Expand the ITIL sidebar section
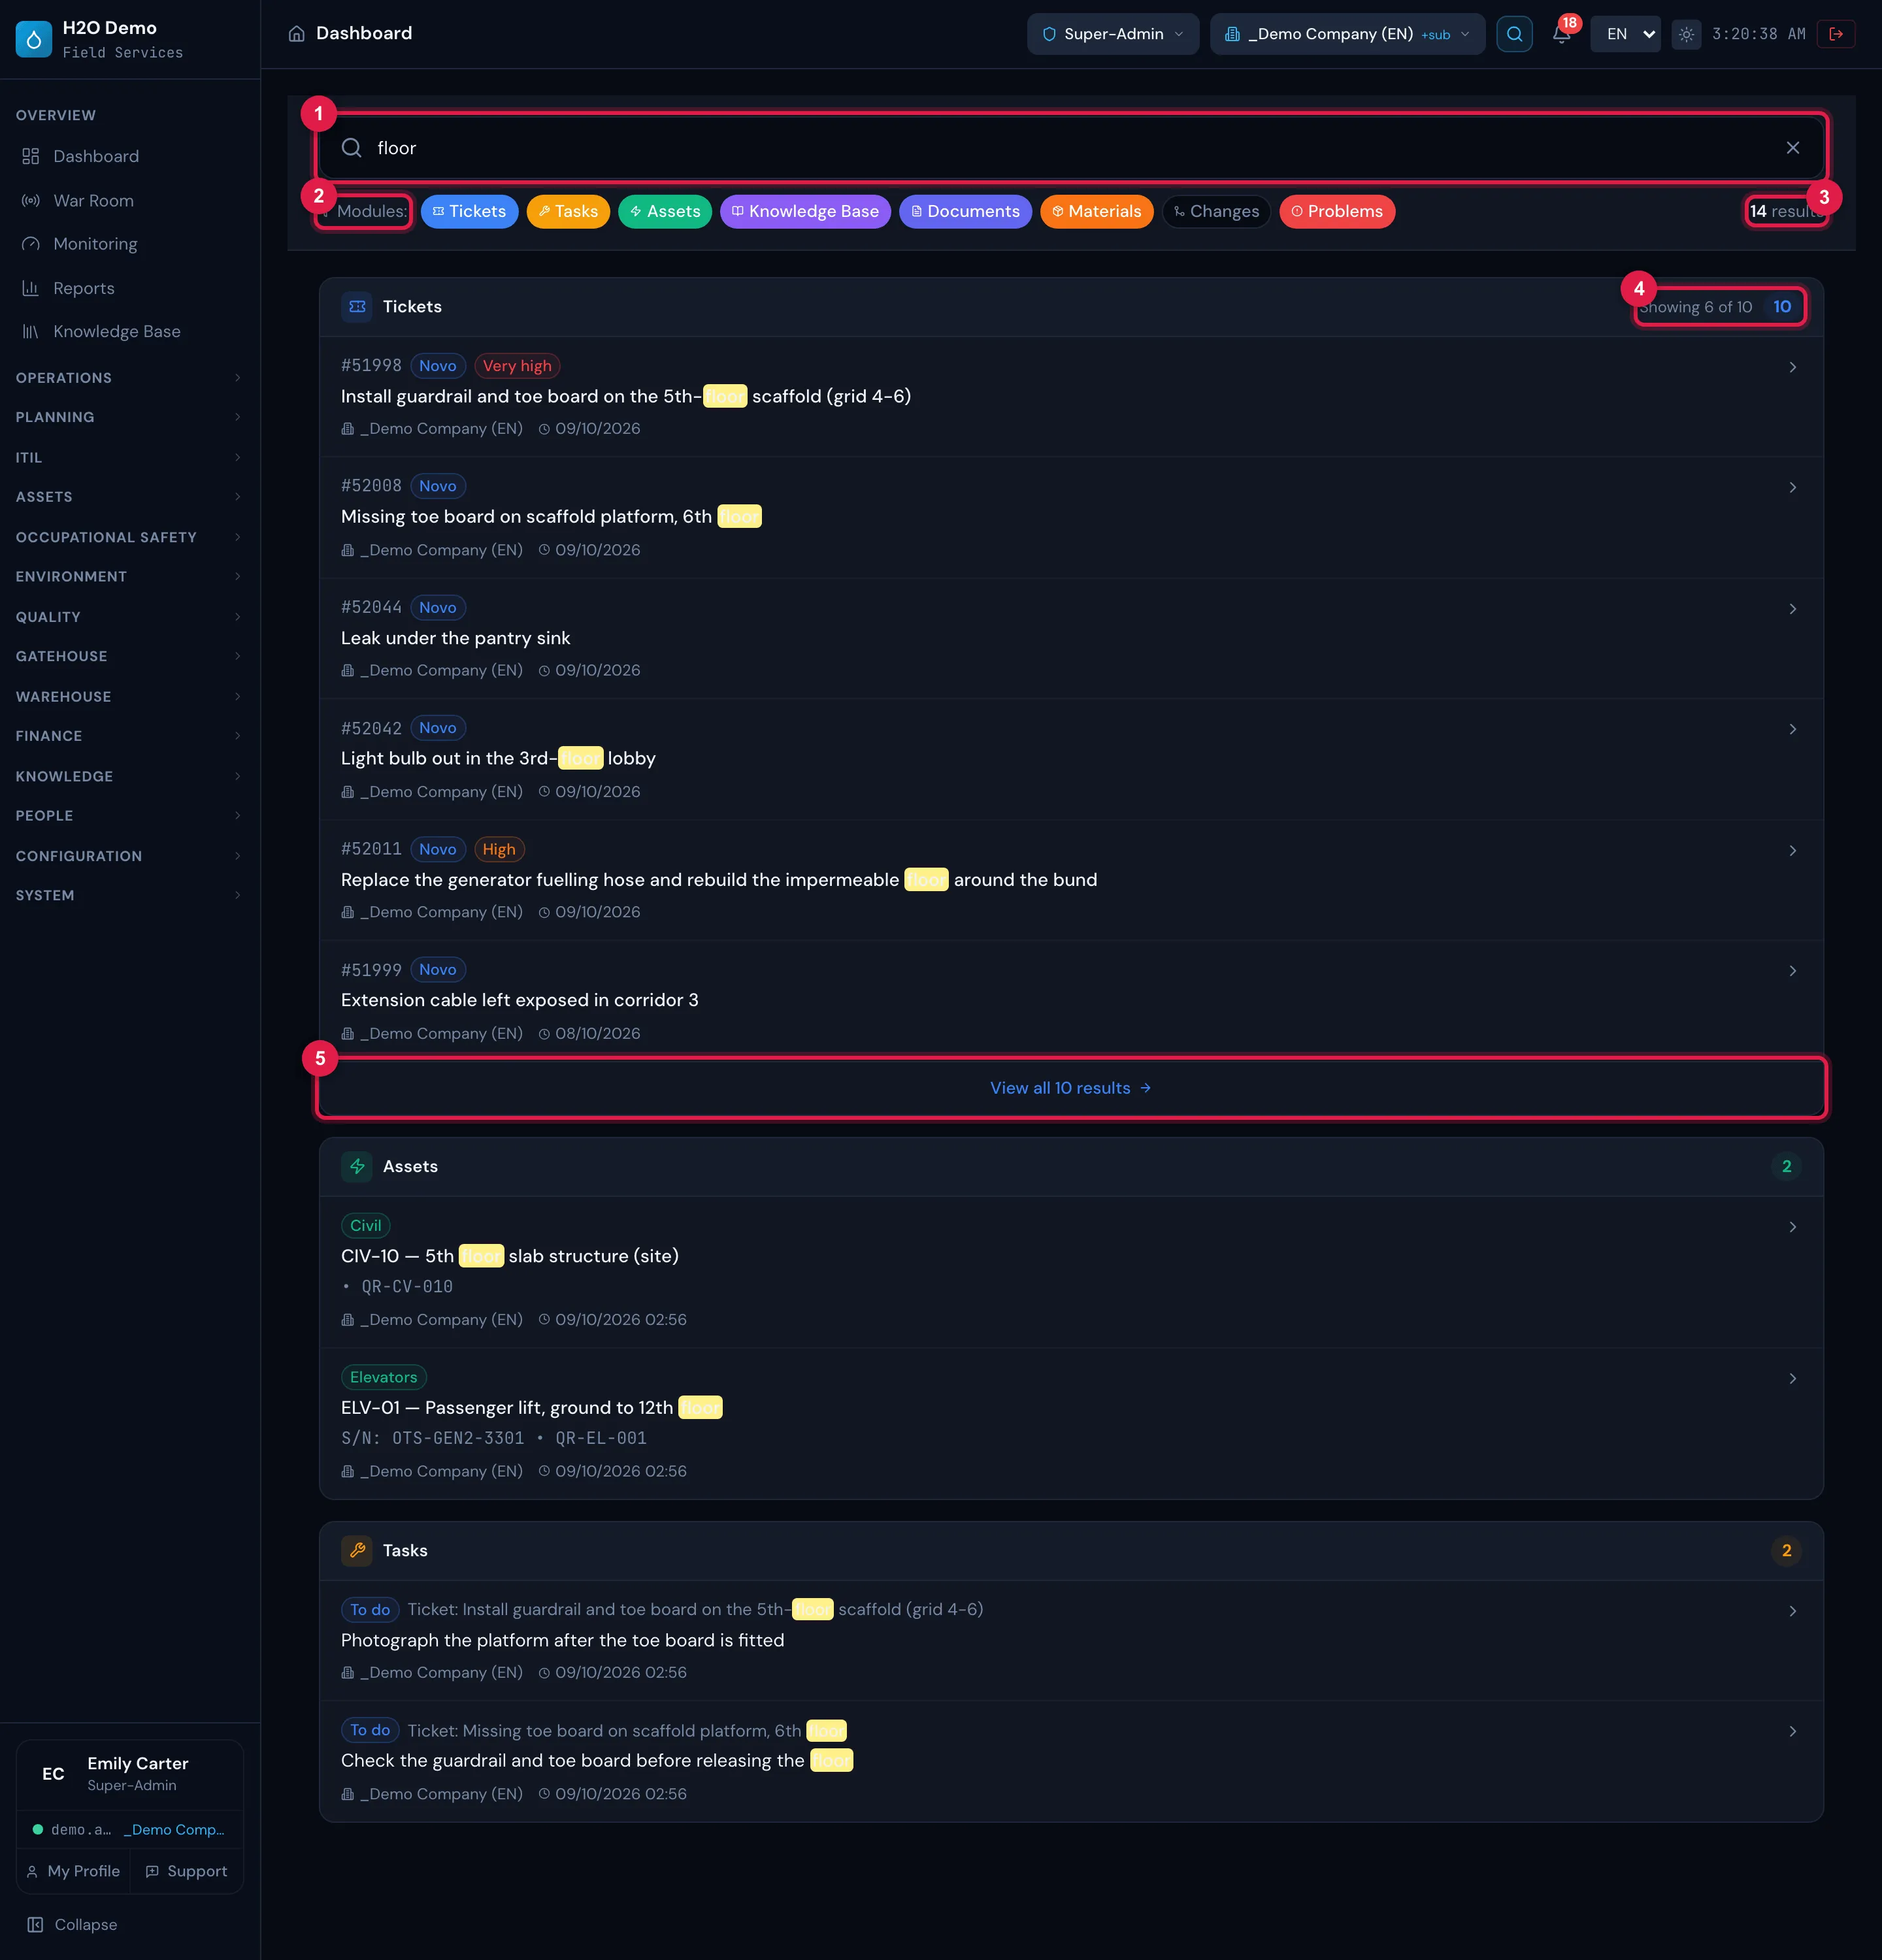Screen dimensions: 1882x1960 129,458
